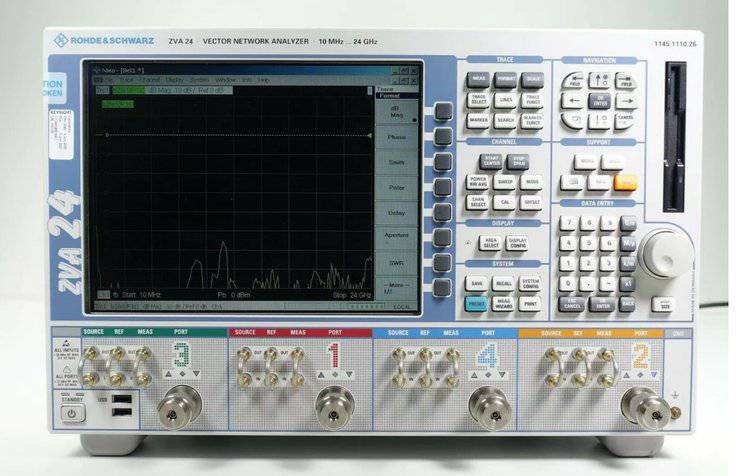Push the DISPLAY CONFIG hardkey
Viewport: 750px width, 476px height.
[518, 243]
